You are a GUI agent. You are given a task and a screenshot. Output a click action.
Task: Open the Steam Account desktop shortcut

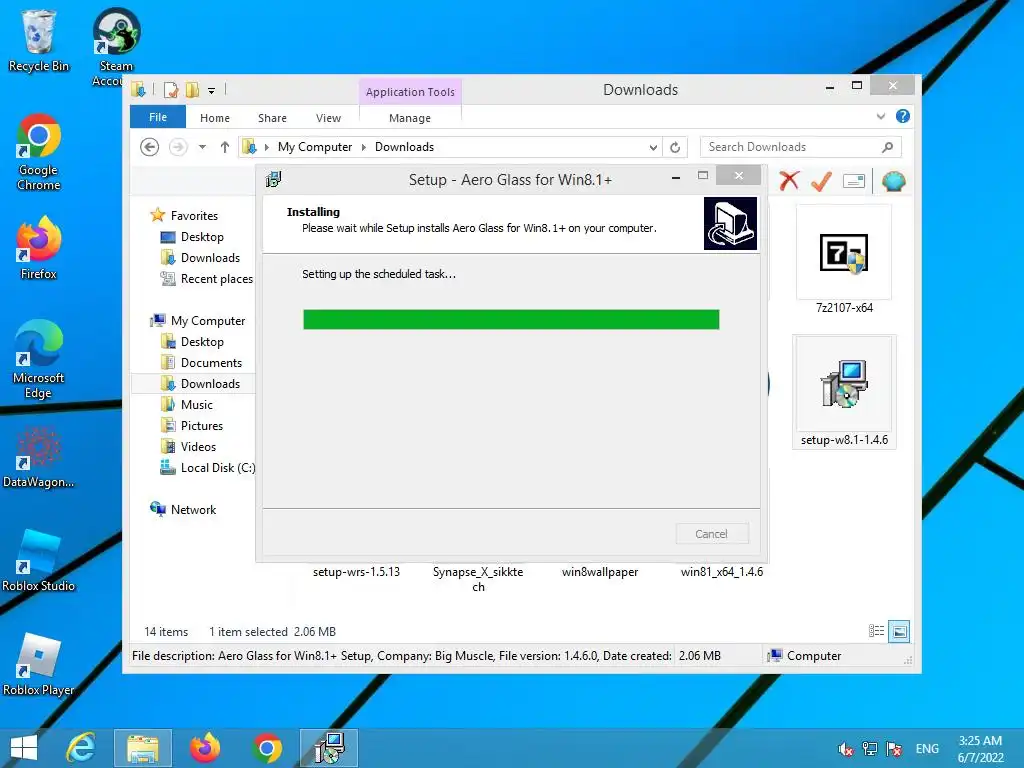click(116, 46)
